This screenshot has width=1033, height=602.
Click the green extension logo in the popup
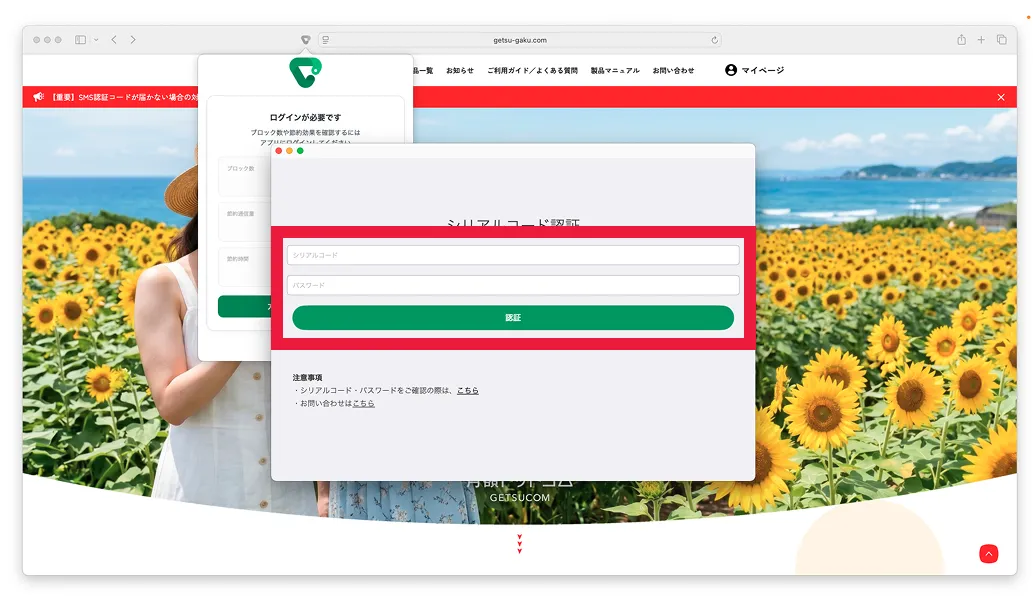(x=306, y=72)
